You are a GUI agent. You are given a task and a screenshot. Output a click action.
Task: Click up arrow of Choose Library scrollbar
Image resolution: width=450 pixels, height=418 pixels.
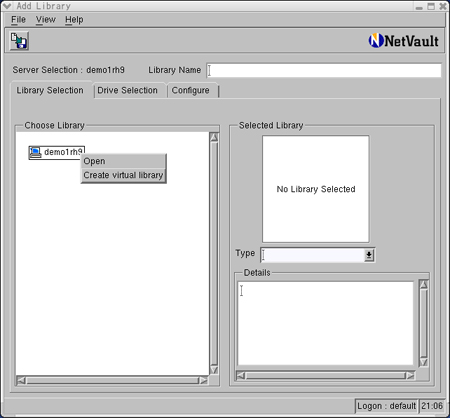[x=214, y=137]
